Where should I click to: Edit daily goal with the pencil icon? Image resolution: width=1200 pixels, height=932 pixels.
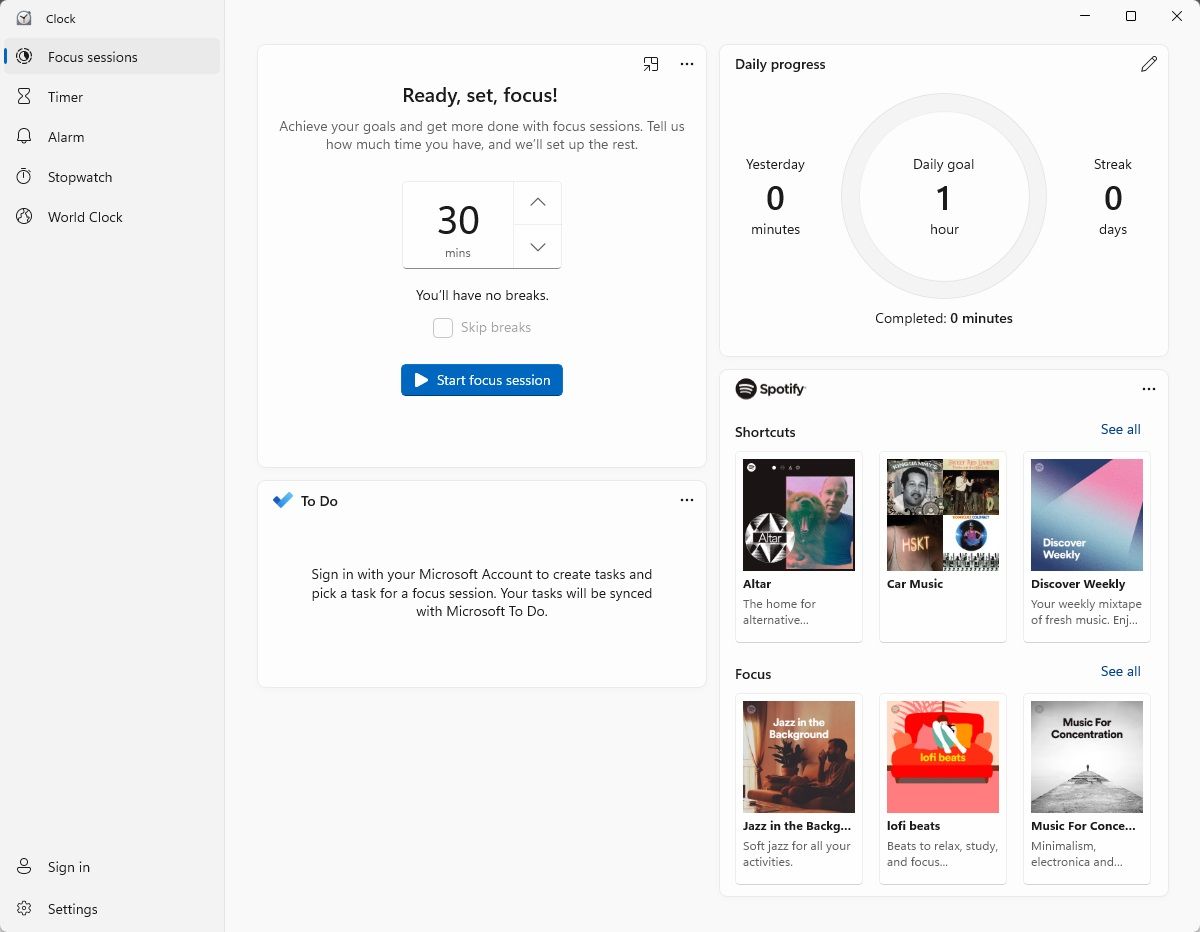click(1149, 64)
